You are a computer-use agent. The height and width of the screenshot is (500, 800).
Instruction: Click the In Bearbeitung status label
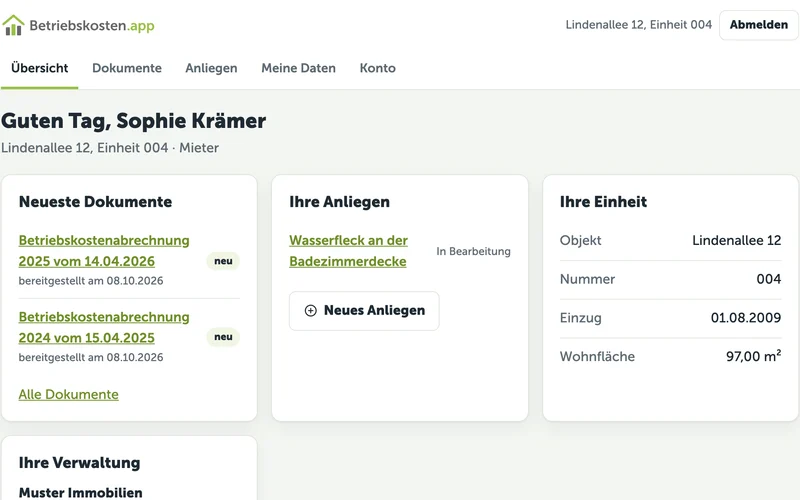pos(473,251)
